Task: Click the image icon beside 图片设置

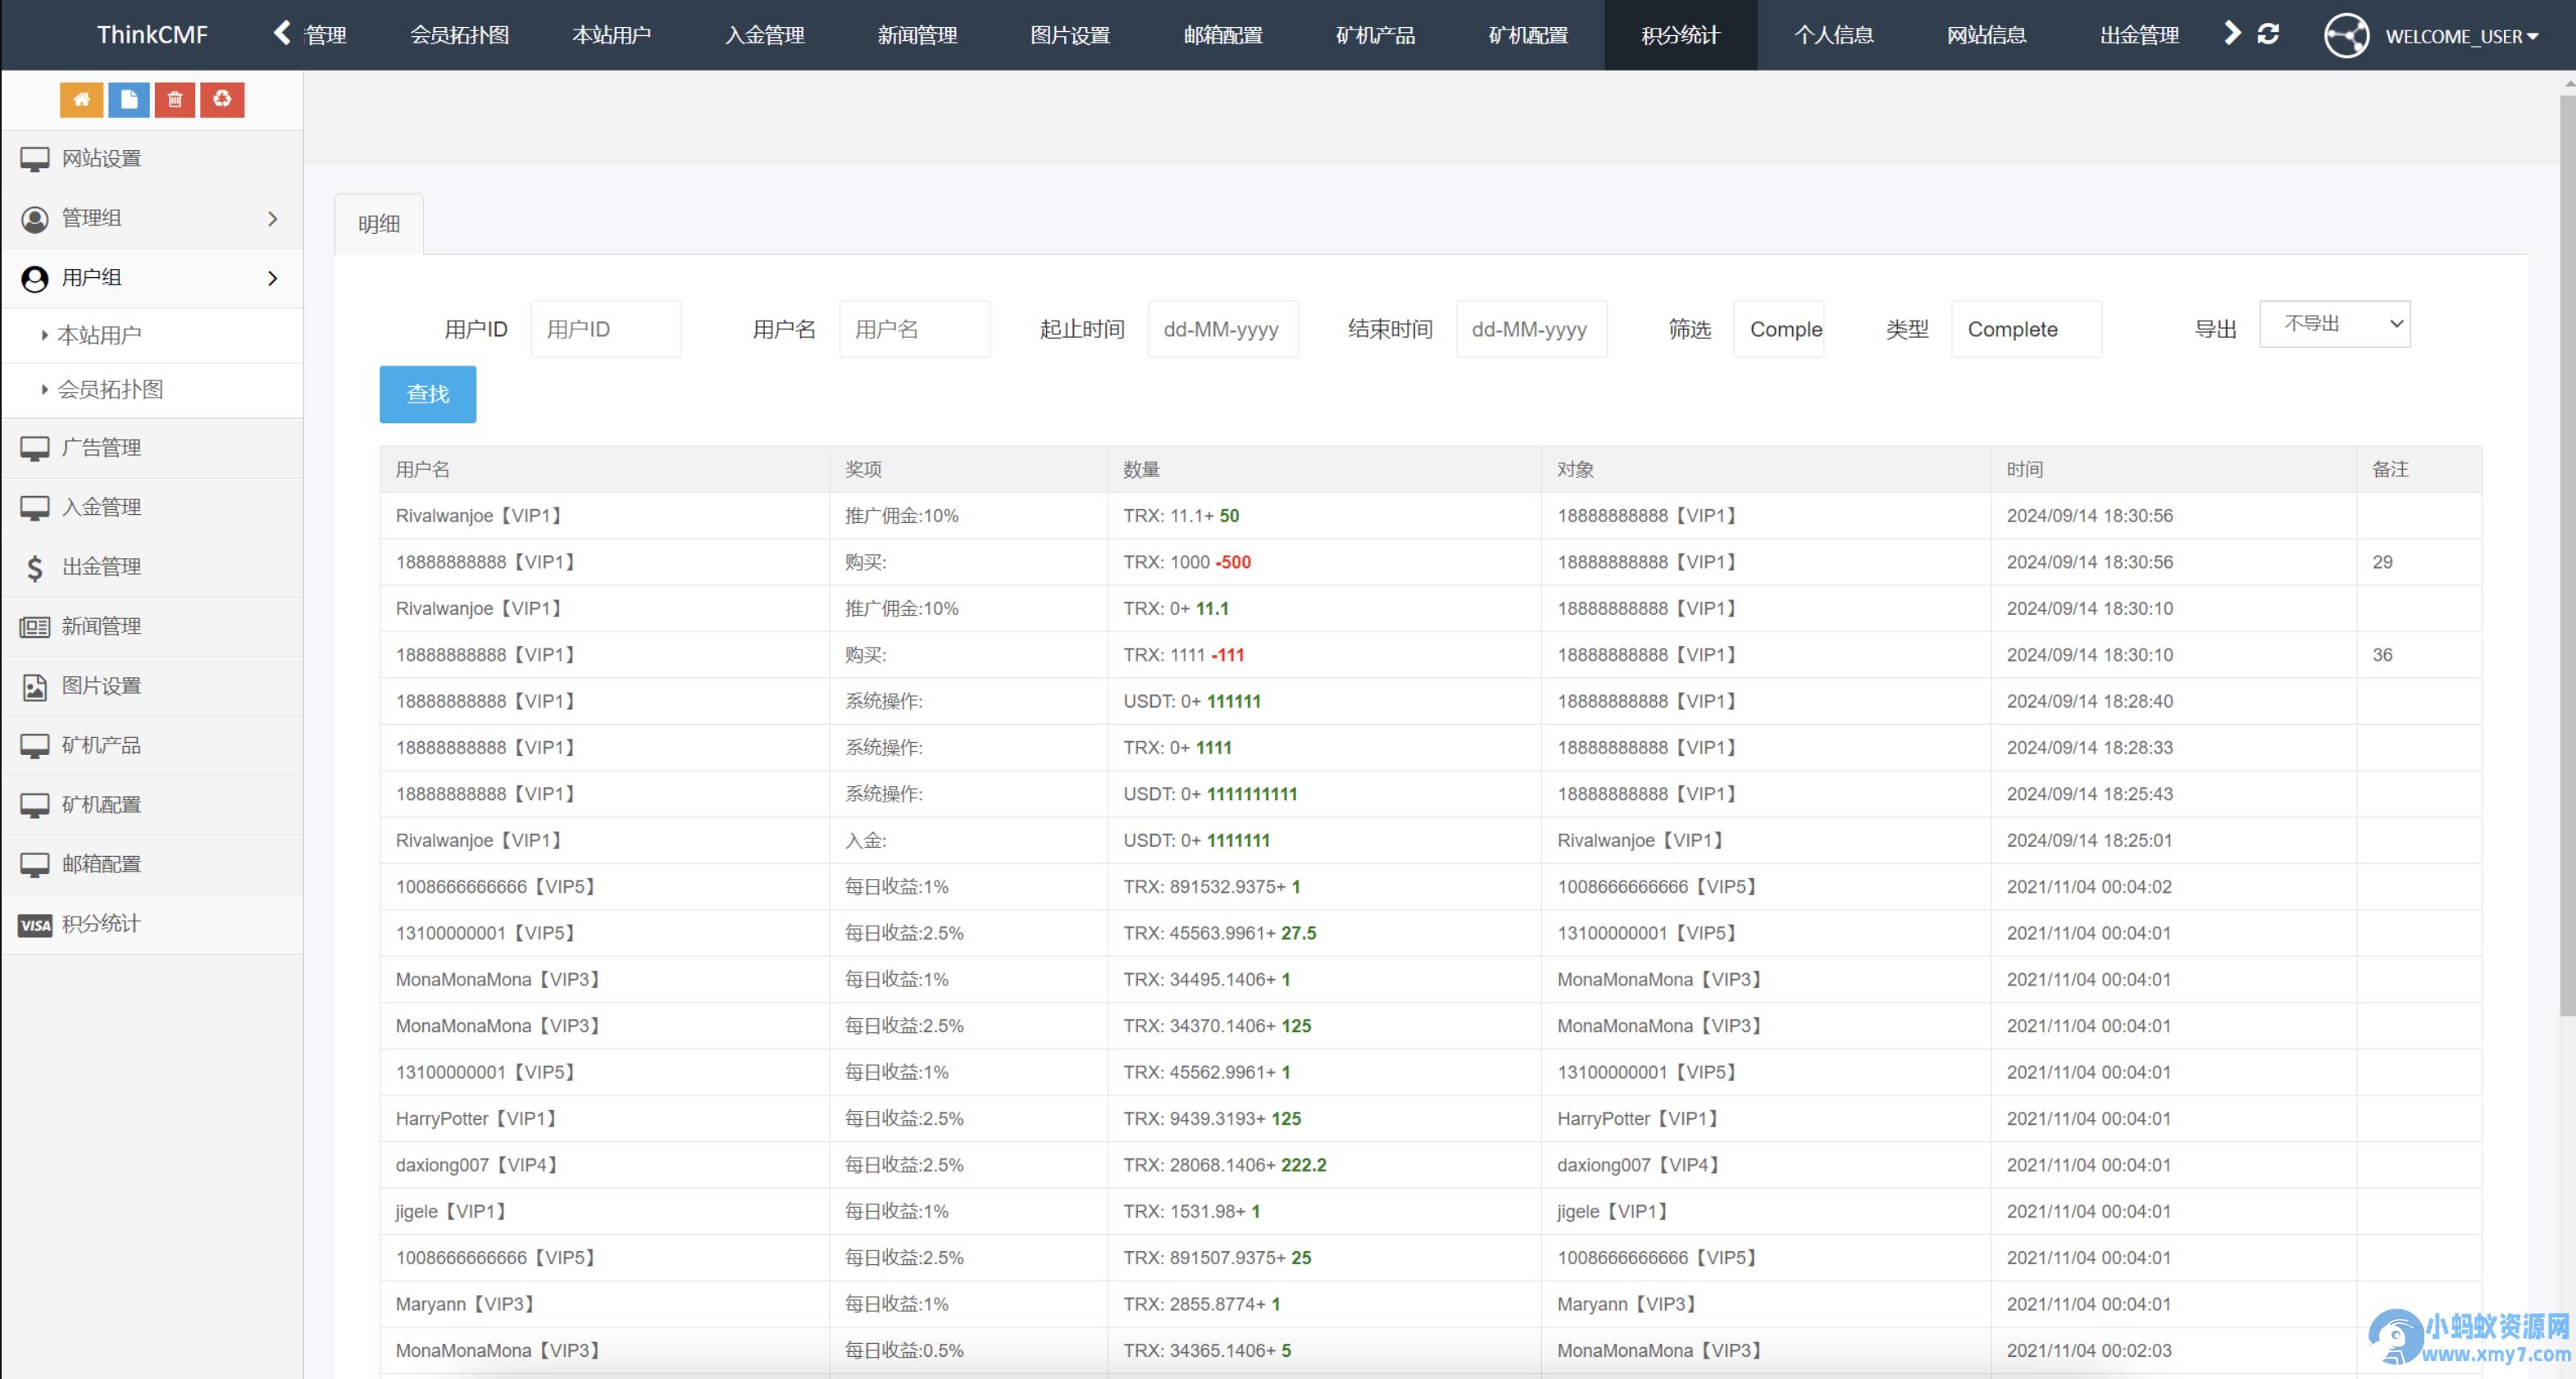Action: pyautogui.click(x=35, y=687)
